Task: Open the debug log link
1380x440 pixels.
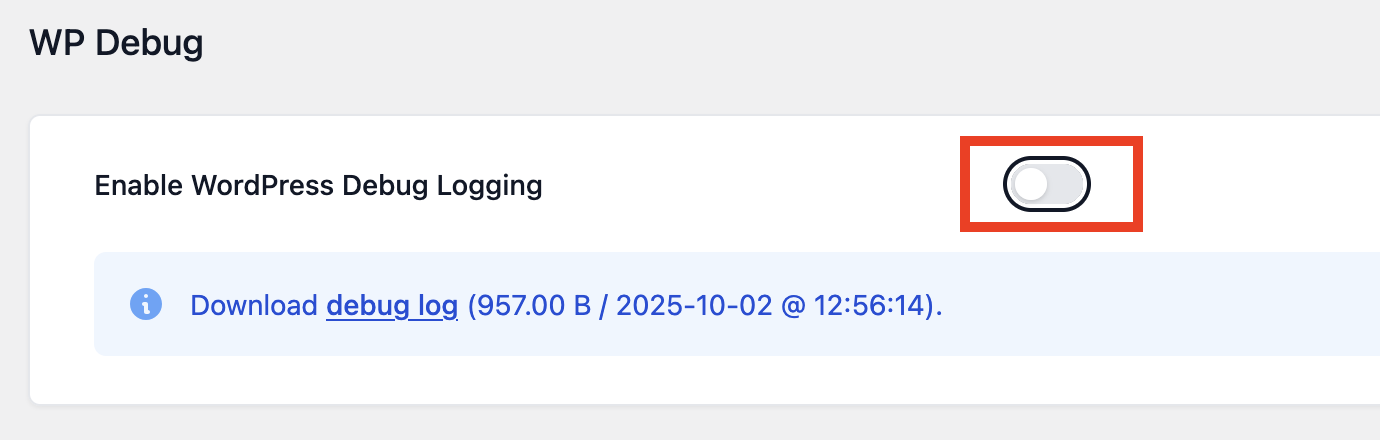Action: (x=392, y=305)
